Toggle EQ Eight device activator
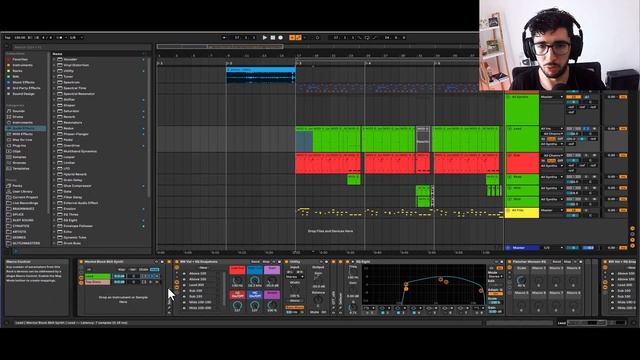The height and width of the screenshot is (360, 640). click(347, 262)
